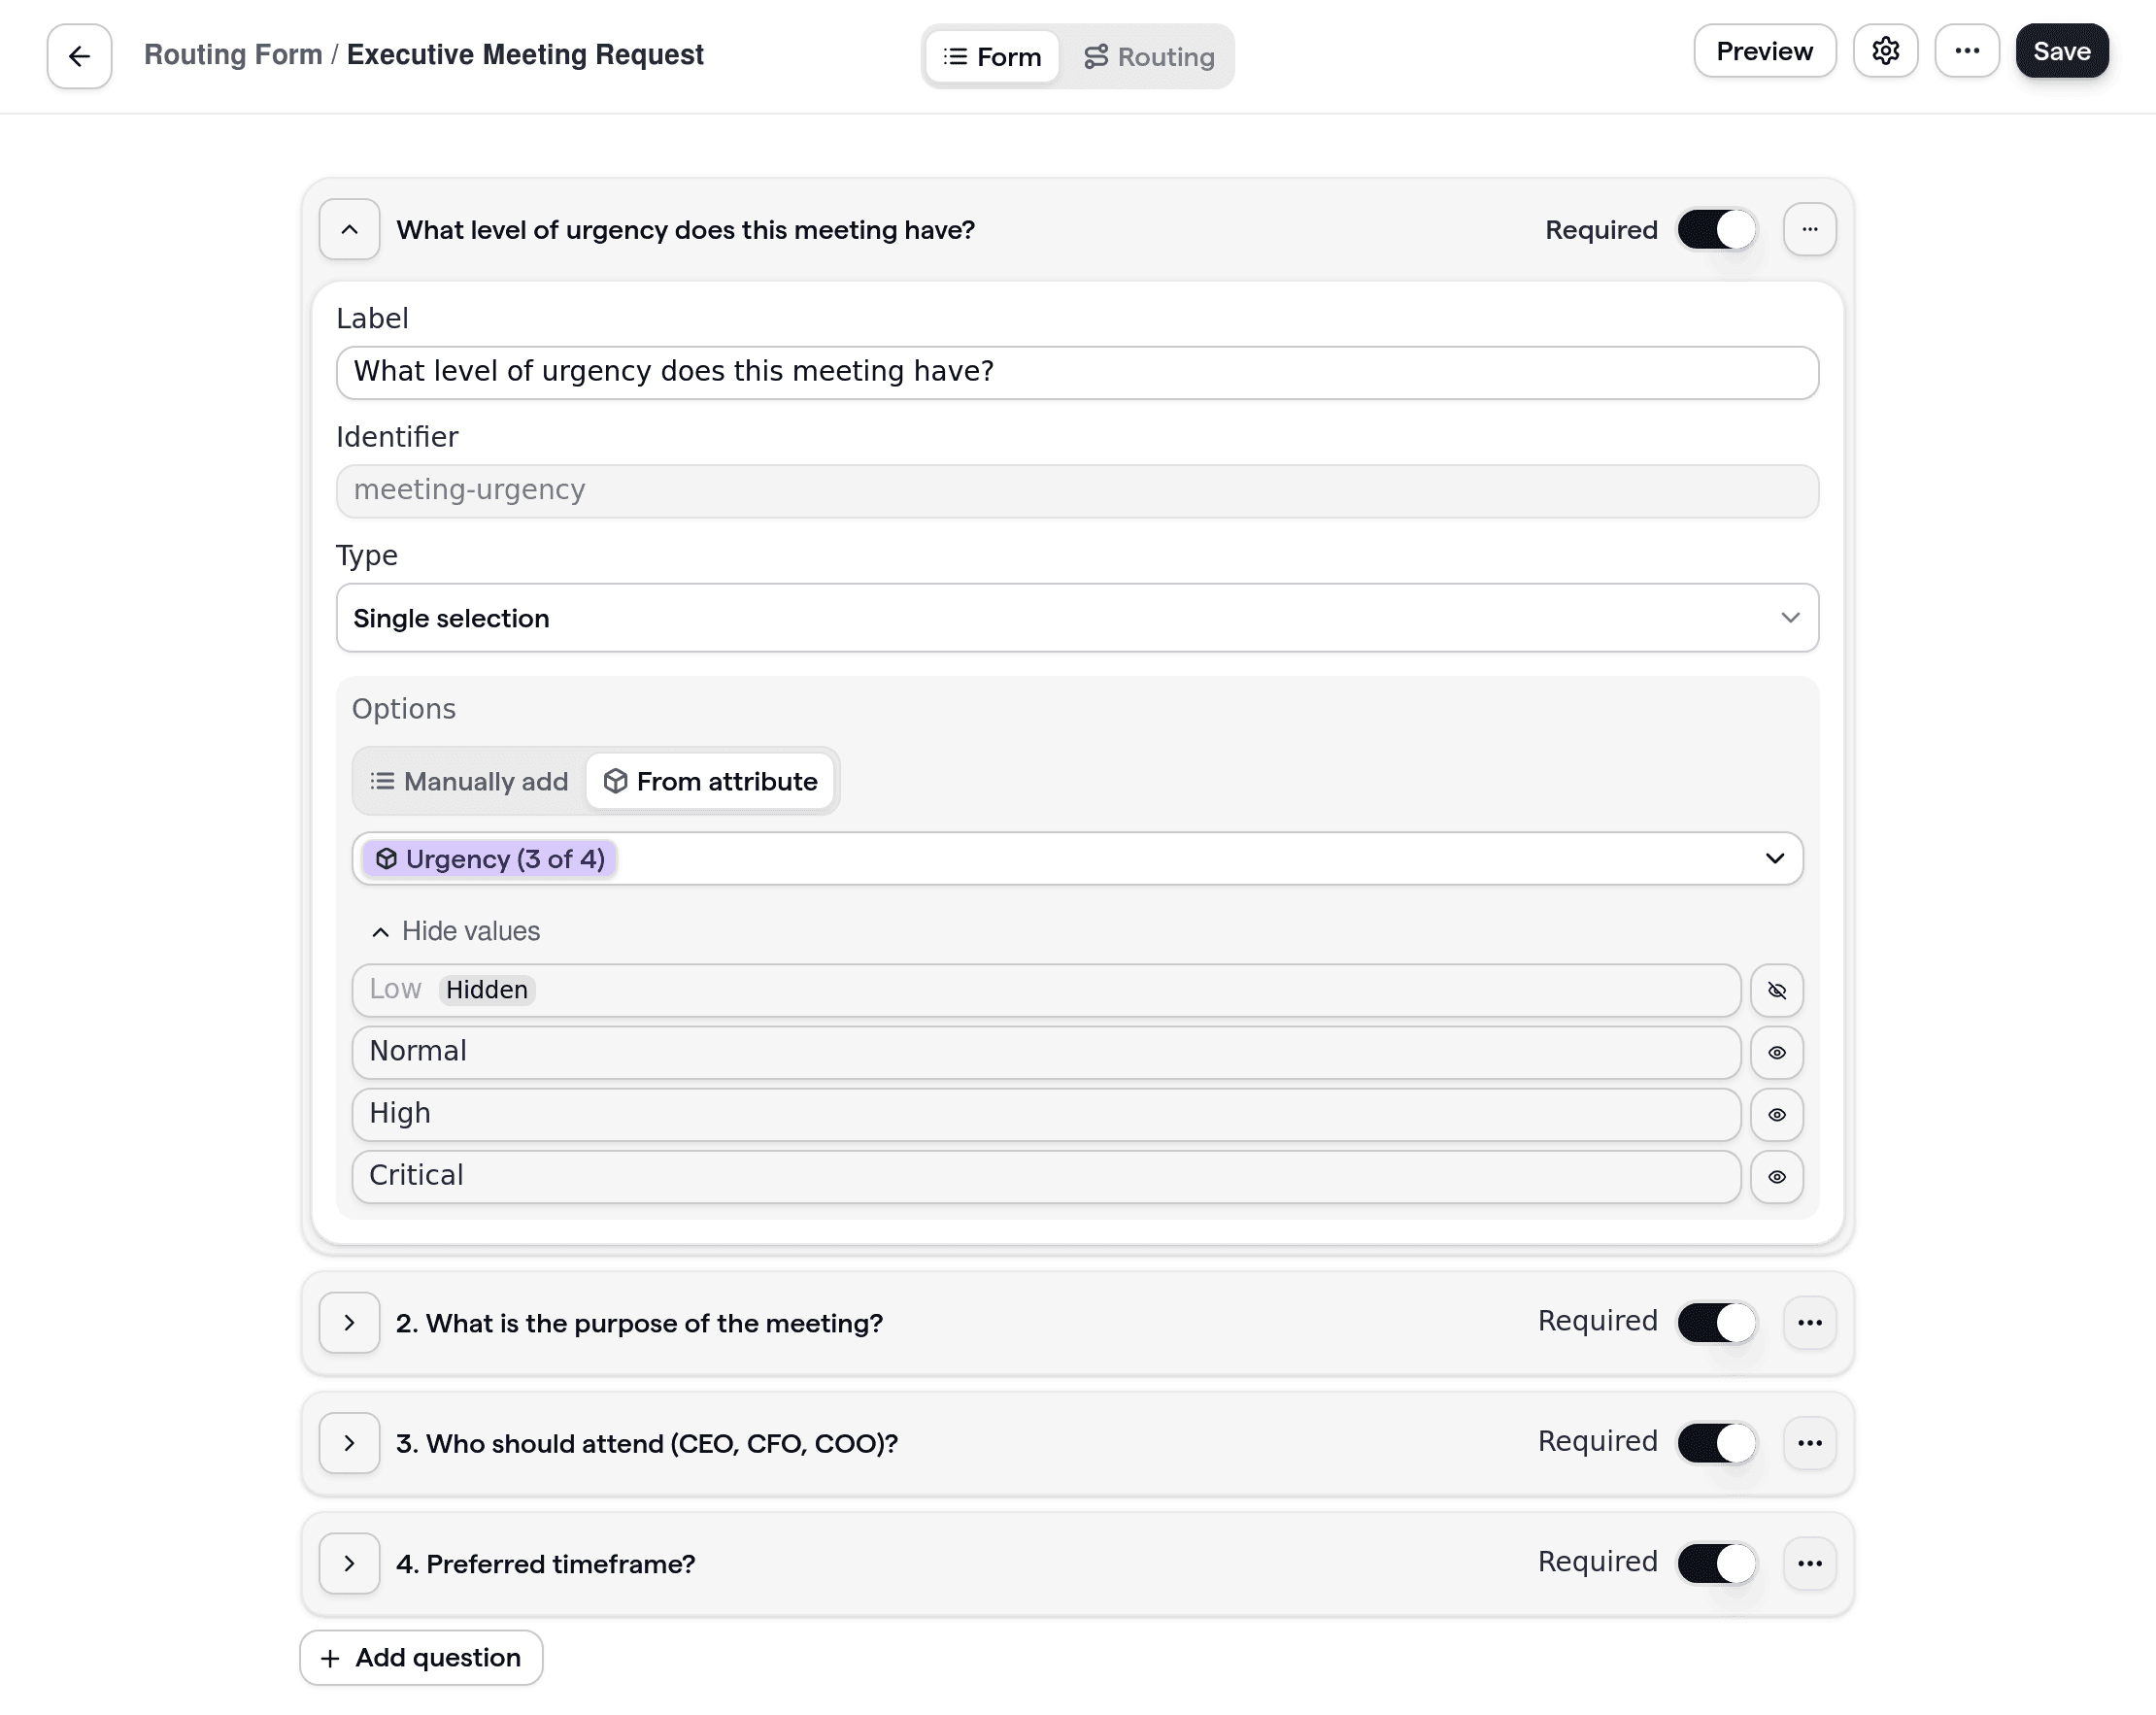
Task: Hide the Critical urgency value
Action: coord(1777,1177)
